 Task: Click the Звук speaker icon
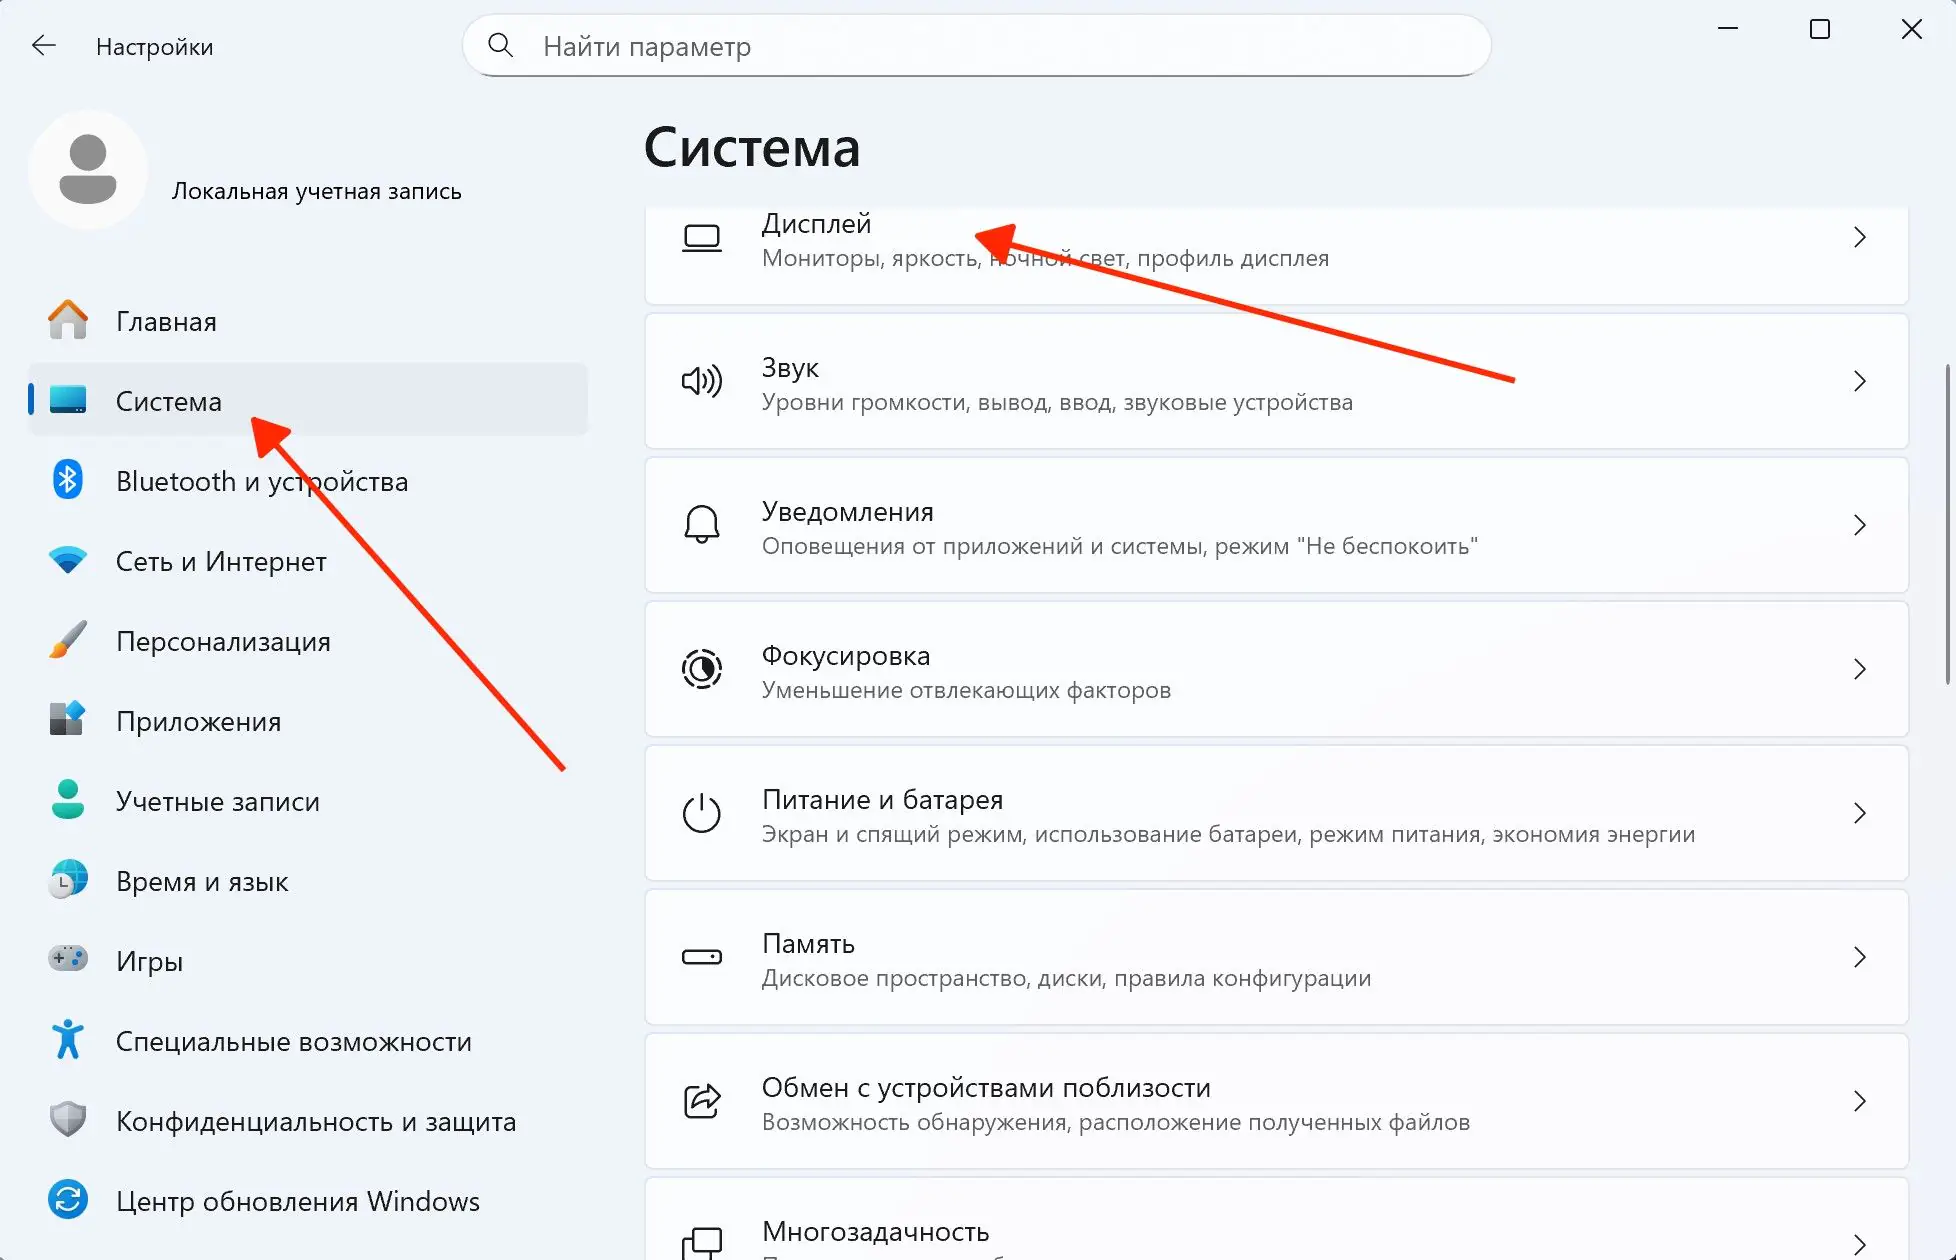(x=702, y=381)
